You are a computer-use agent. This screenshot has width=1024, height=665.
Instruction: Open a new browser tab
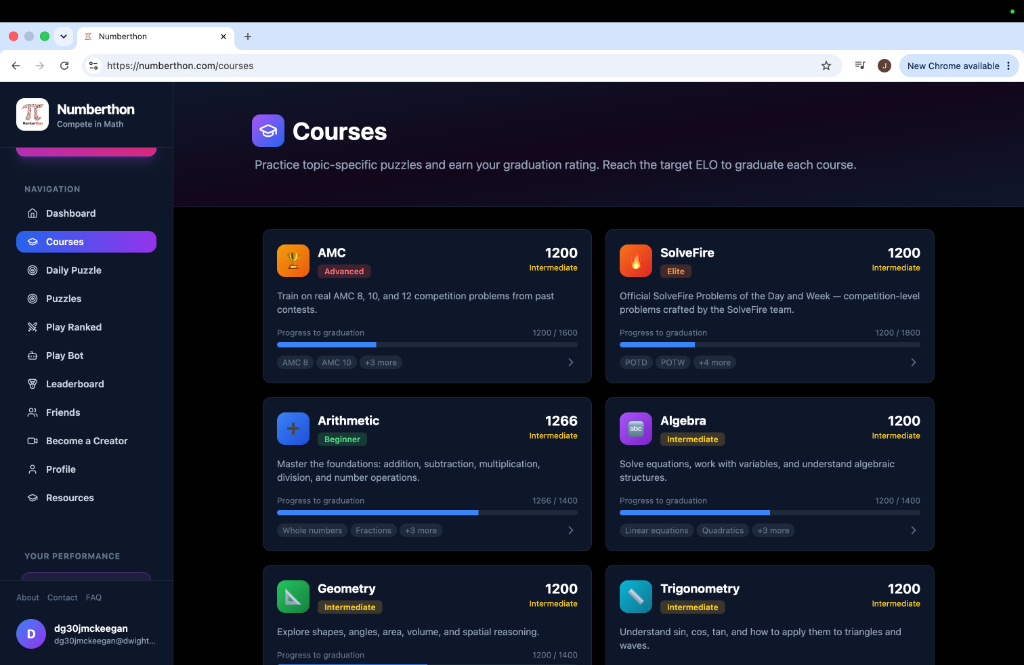[x=248, y=37]
